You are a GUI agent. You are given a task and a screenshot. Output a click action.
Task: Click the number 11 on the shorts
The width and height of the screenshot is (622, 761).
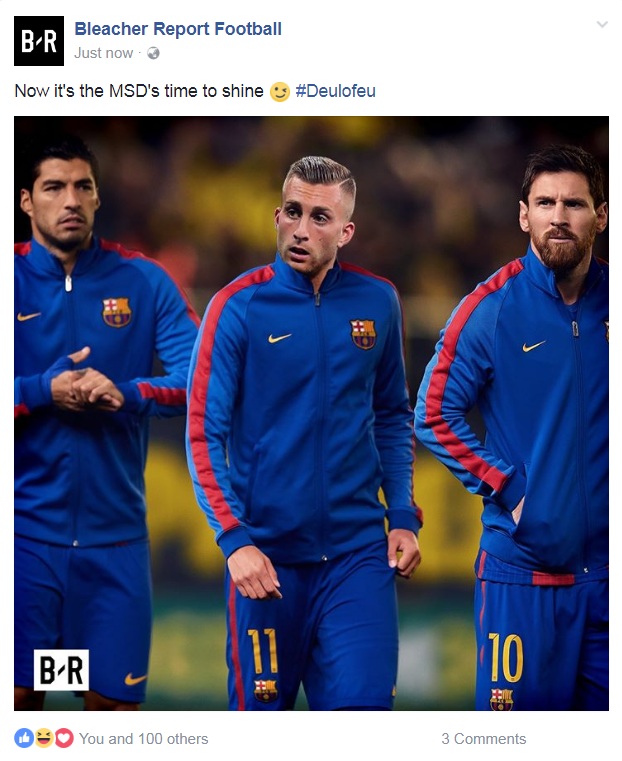[x=262, y=650]
